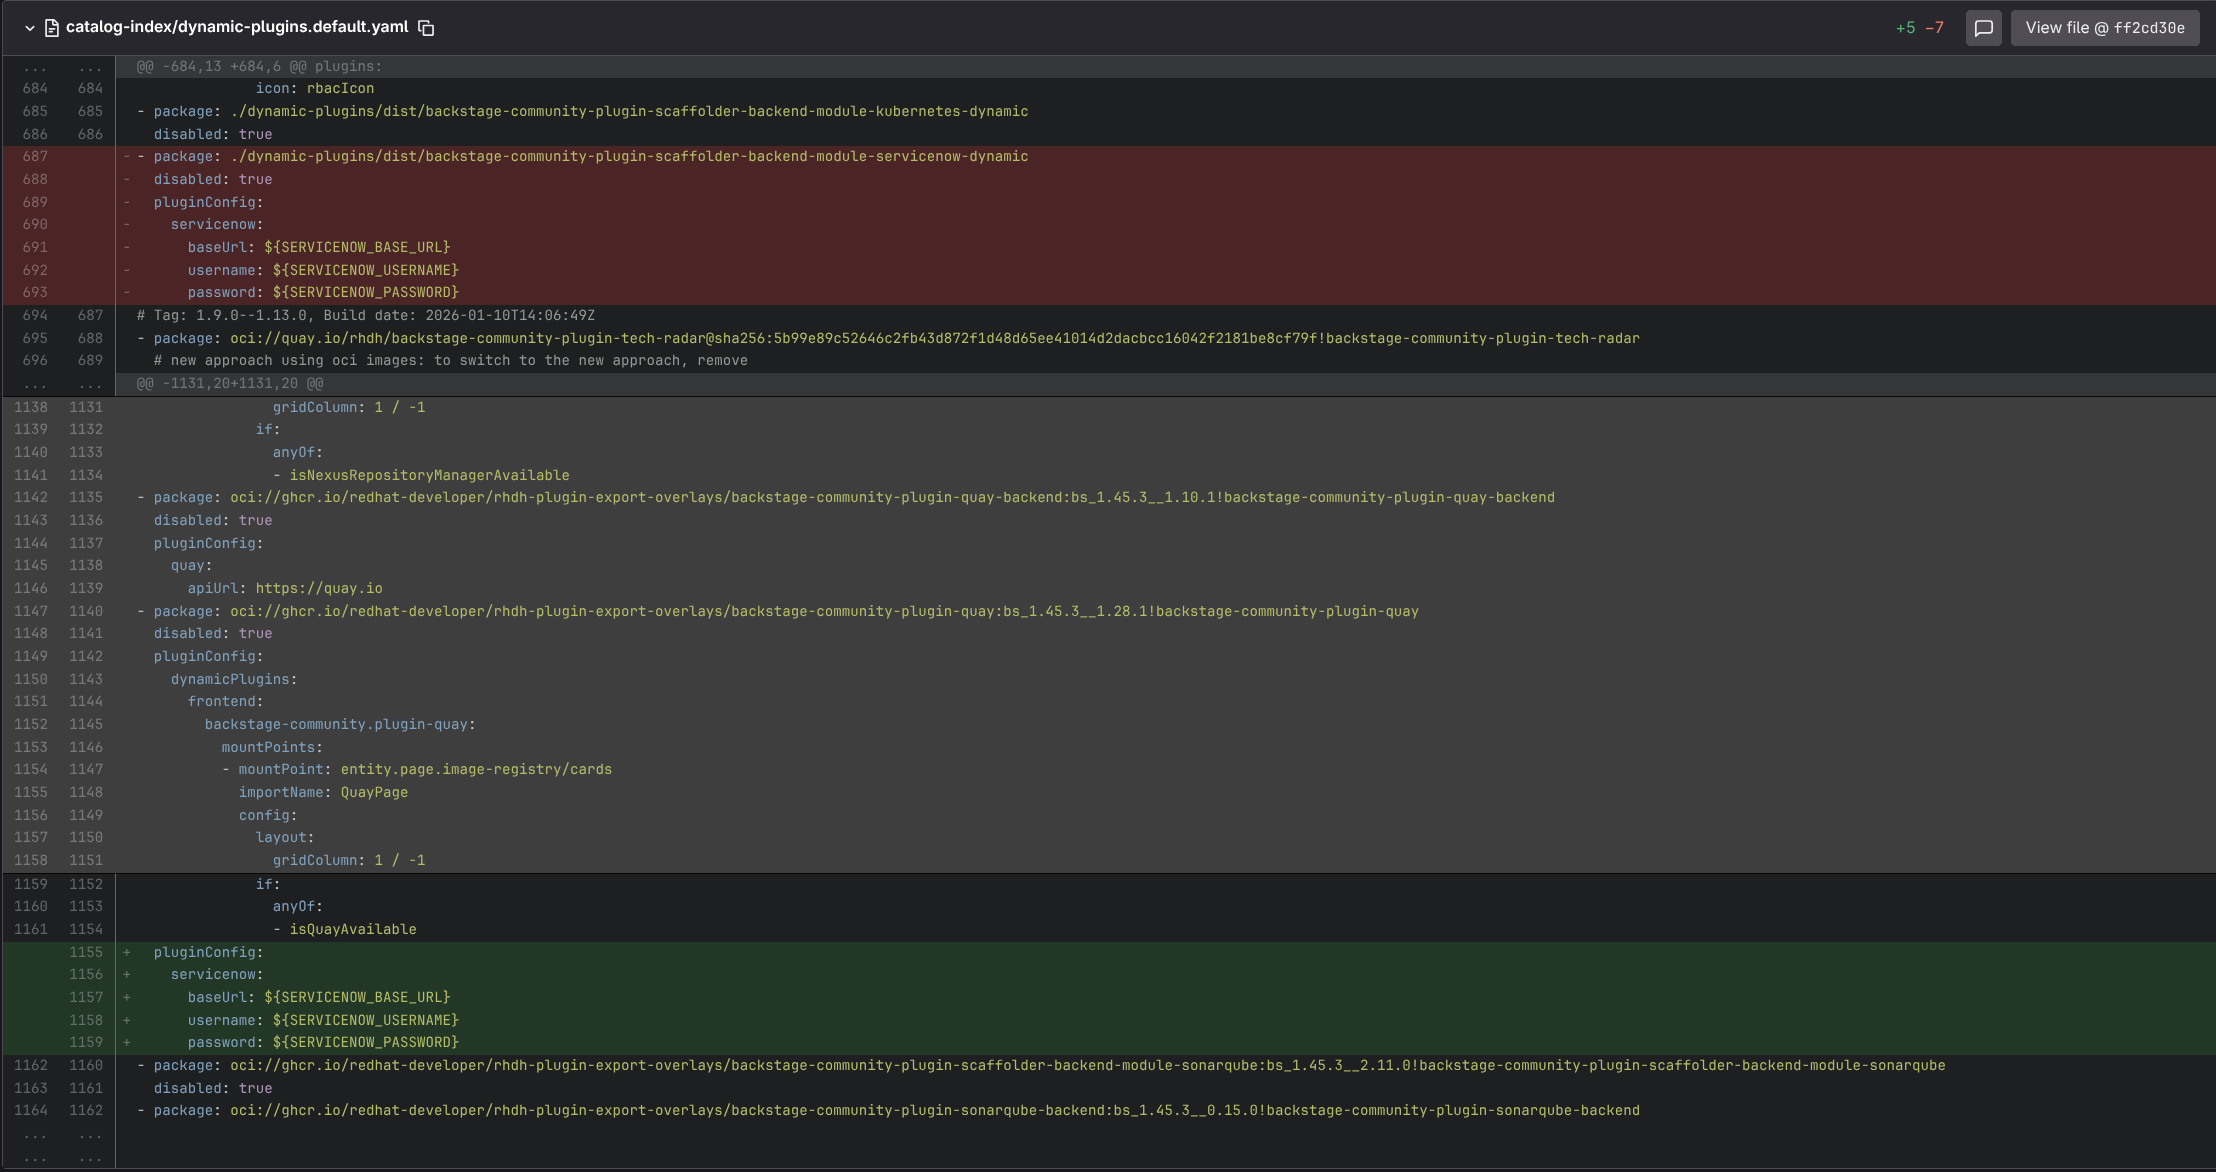This screenshot has height=1172, width=2216.
Task: Open the comment-on-file speech bubble
Action: pyautogui.click(x=1984, y=28)
